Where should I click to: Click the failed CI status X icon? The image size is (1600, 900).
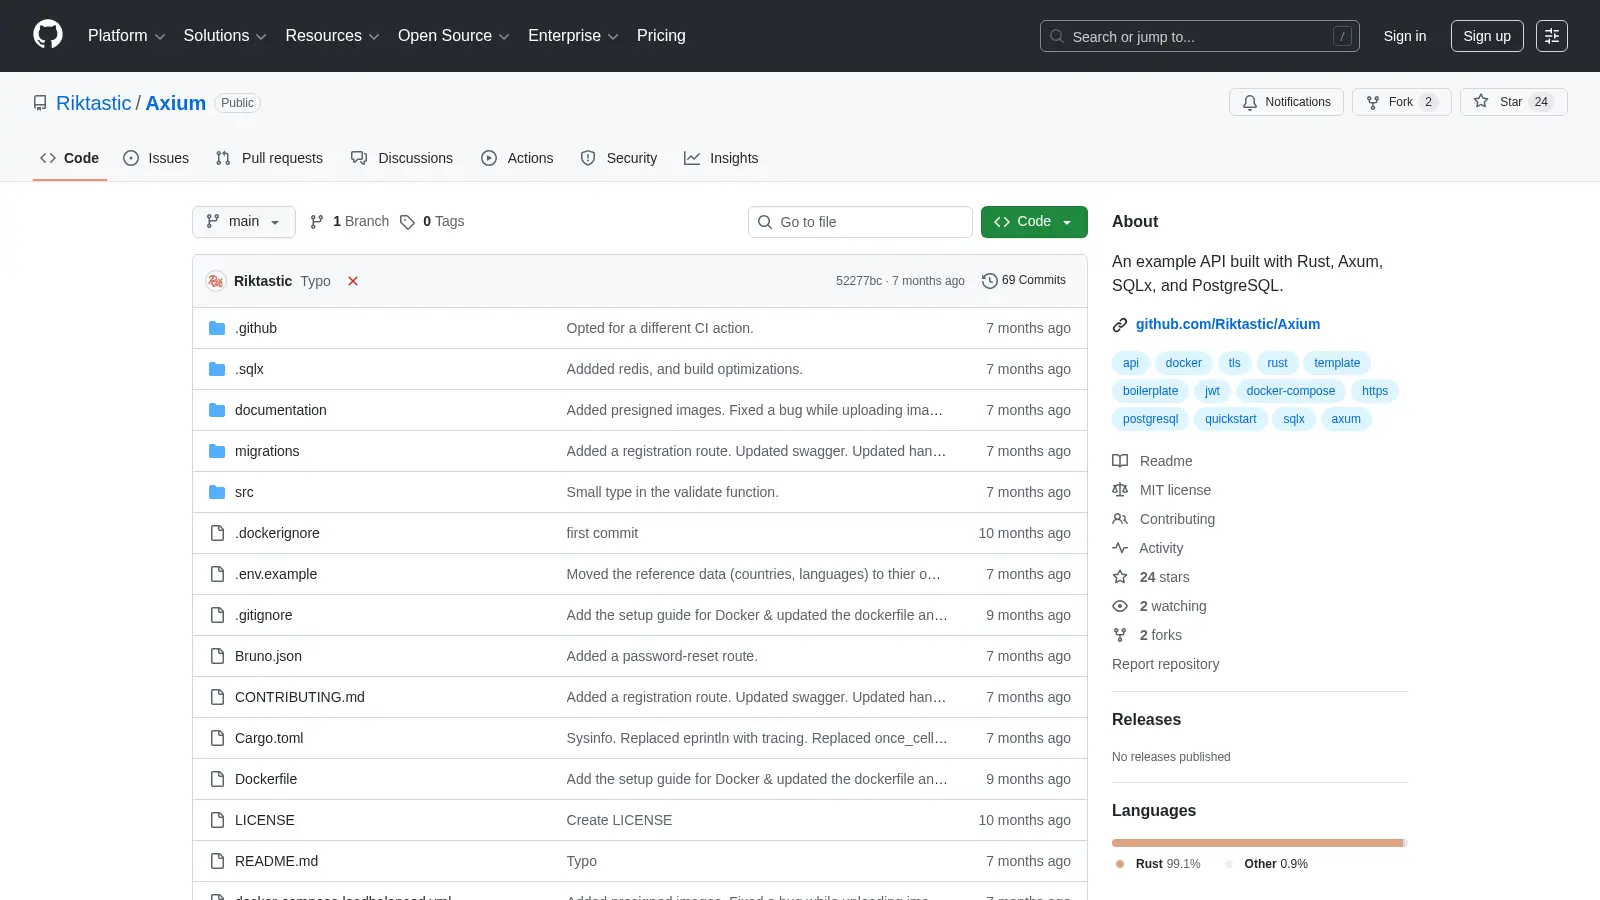coord(353,281)
